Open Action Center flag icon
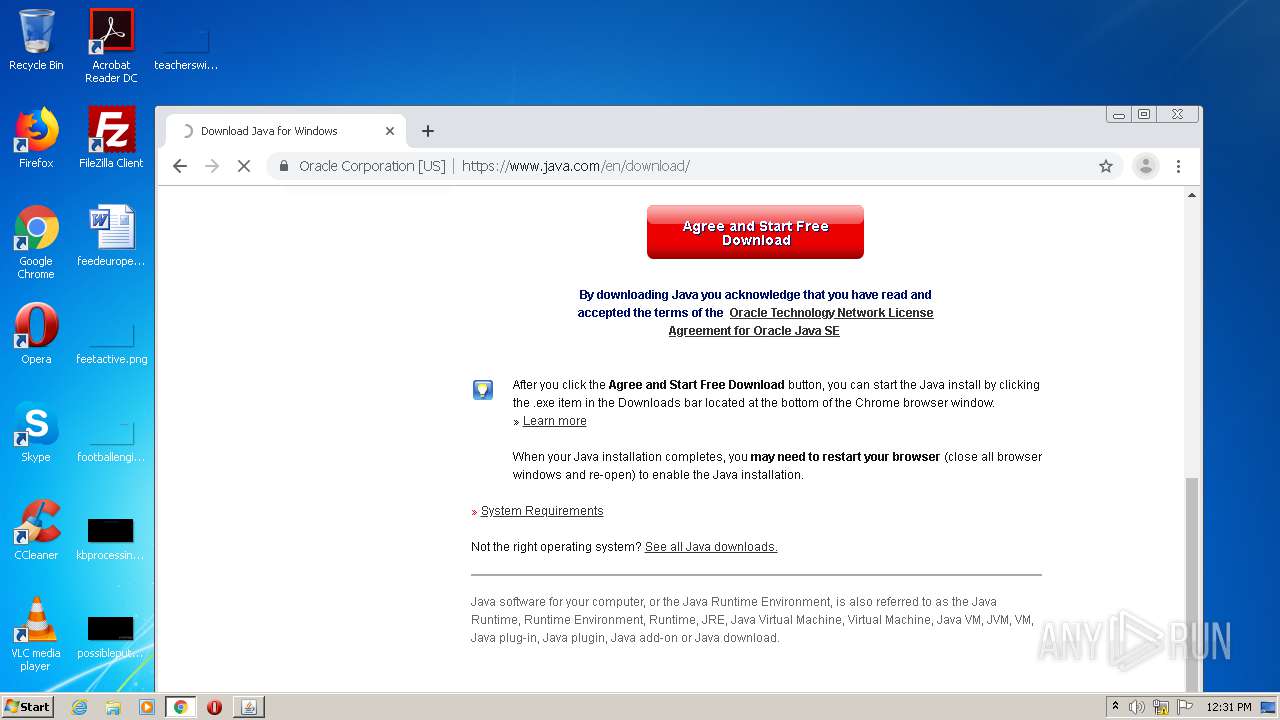The width and height of the screenshot is (1280, 720). tap(1185, 707)
